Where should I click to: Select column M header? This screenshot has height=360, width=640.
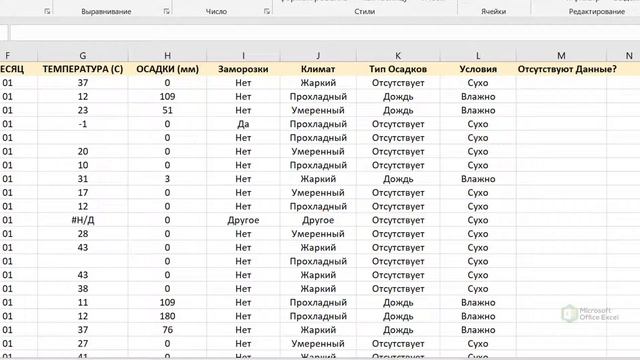click(x=561, y=56)
